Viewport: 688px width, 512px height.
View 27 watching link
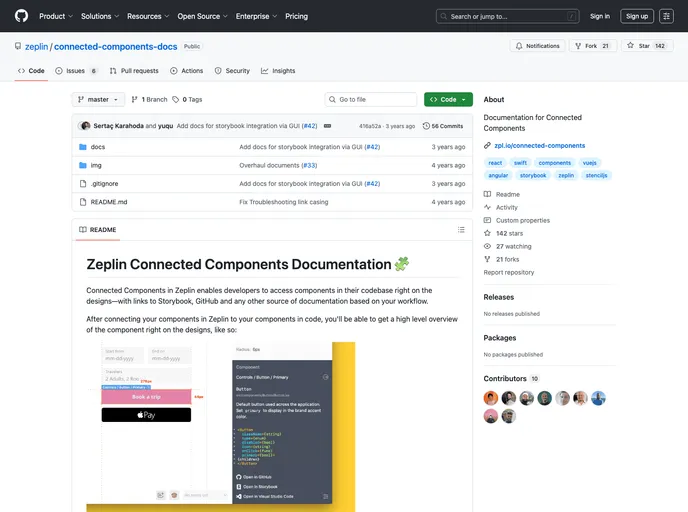507,246
